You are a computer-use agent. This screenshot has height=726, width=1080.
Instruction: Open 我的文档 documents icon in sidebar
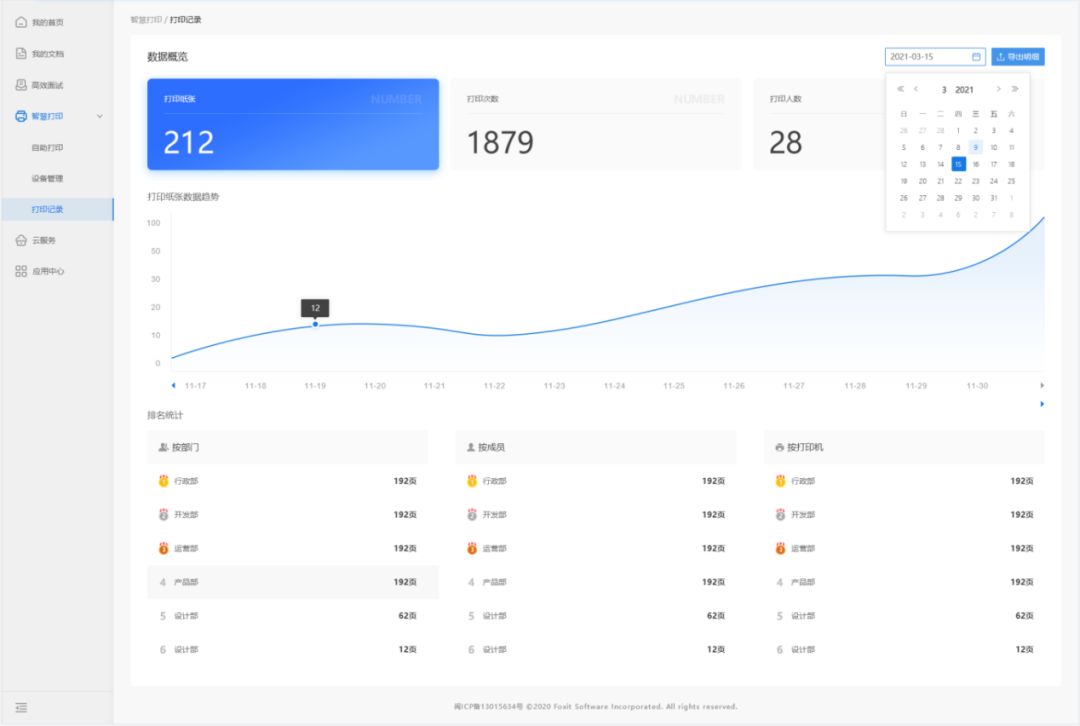(21, 53)
